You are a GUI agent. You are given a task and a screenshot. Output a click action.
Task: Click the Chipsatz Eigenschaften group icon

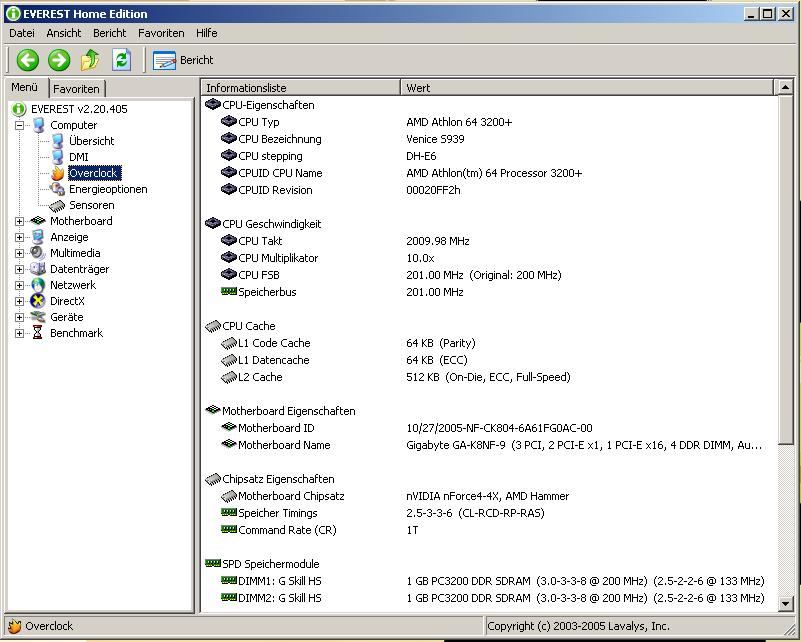pyautogui.click(x=213, y=479)
